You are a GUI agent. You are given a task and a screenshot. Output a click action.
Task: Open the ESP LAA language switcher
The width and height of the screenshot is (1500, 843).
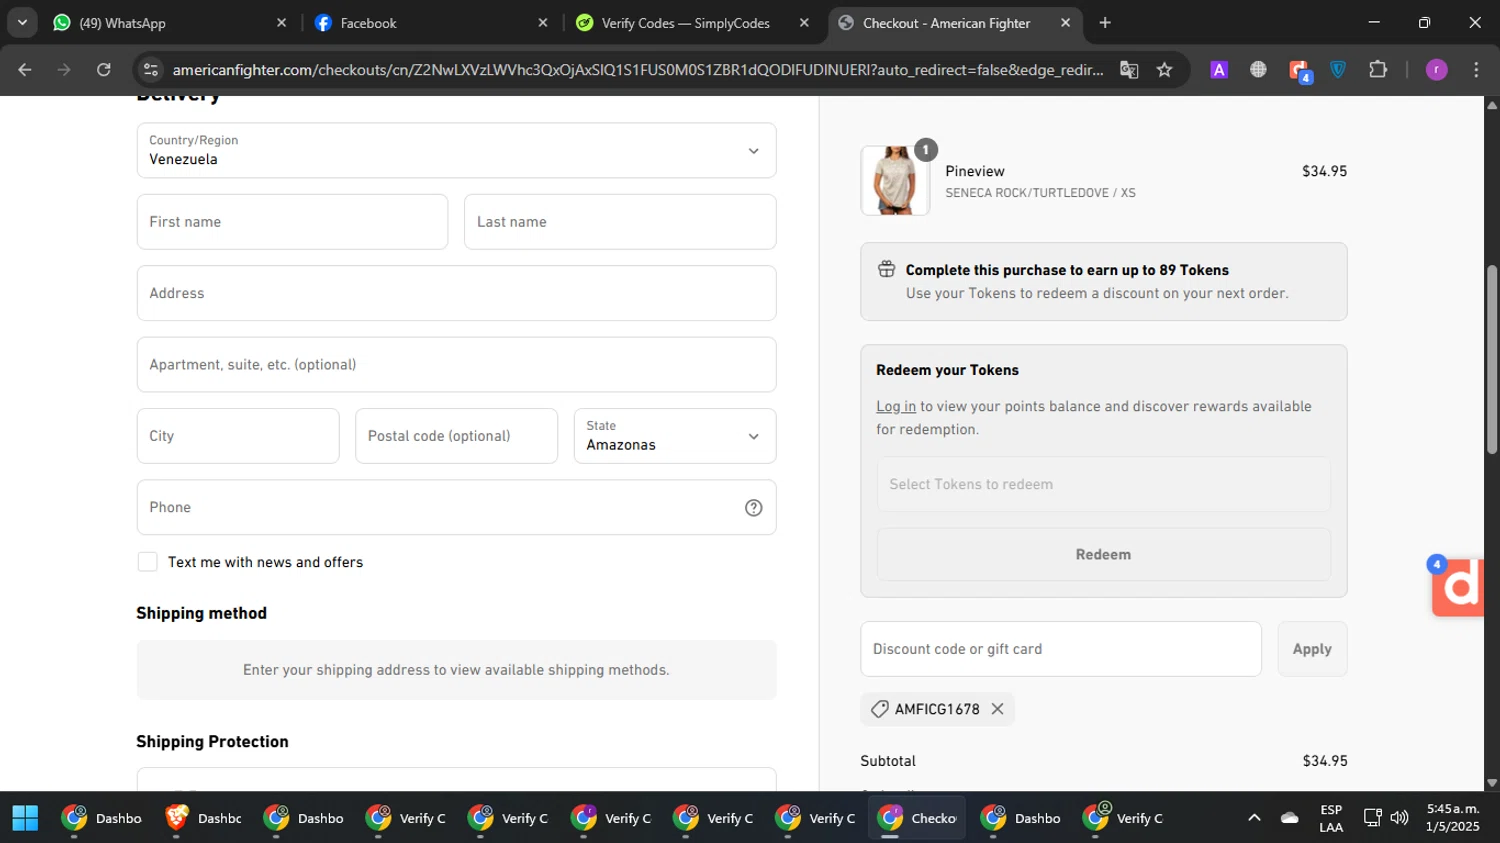(1331, 818)
